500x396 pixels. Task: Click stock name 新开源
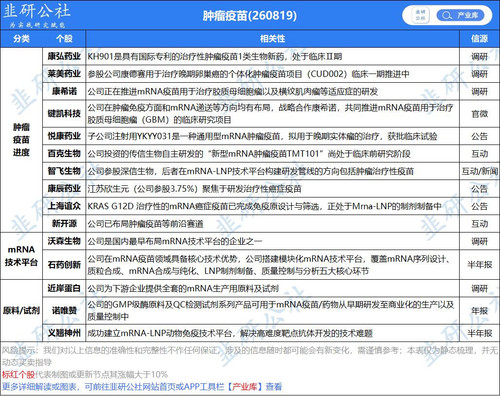click(64, 223)
